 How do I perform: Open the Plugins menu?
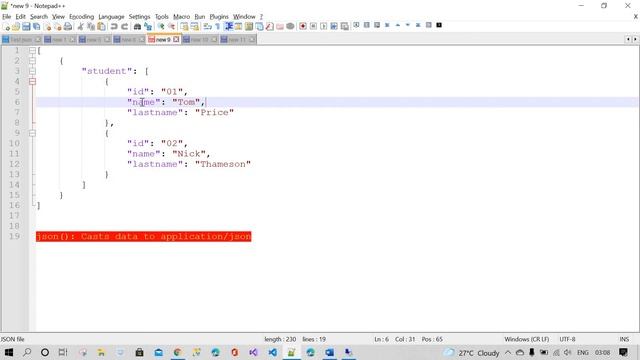coord(219,17)
